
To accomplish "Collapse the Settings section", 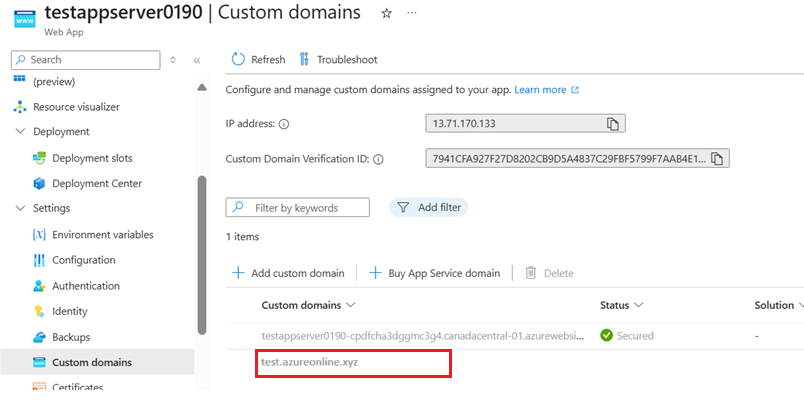I will pyautogui.click(x=20, y=208).
